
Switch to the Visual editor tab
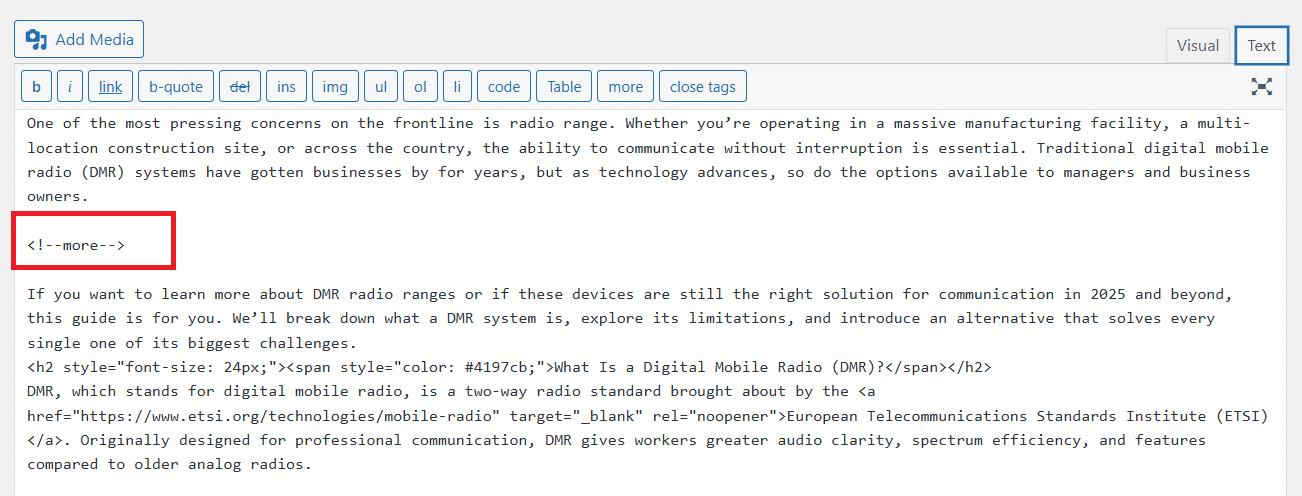pyautogui.click(x=1197, y=45)
